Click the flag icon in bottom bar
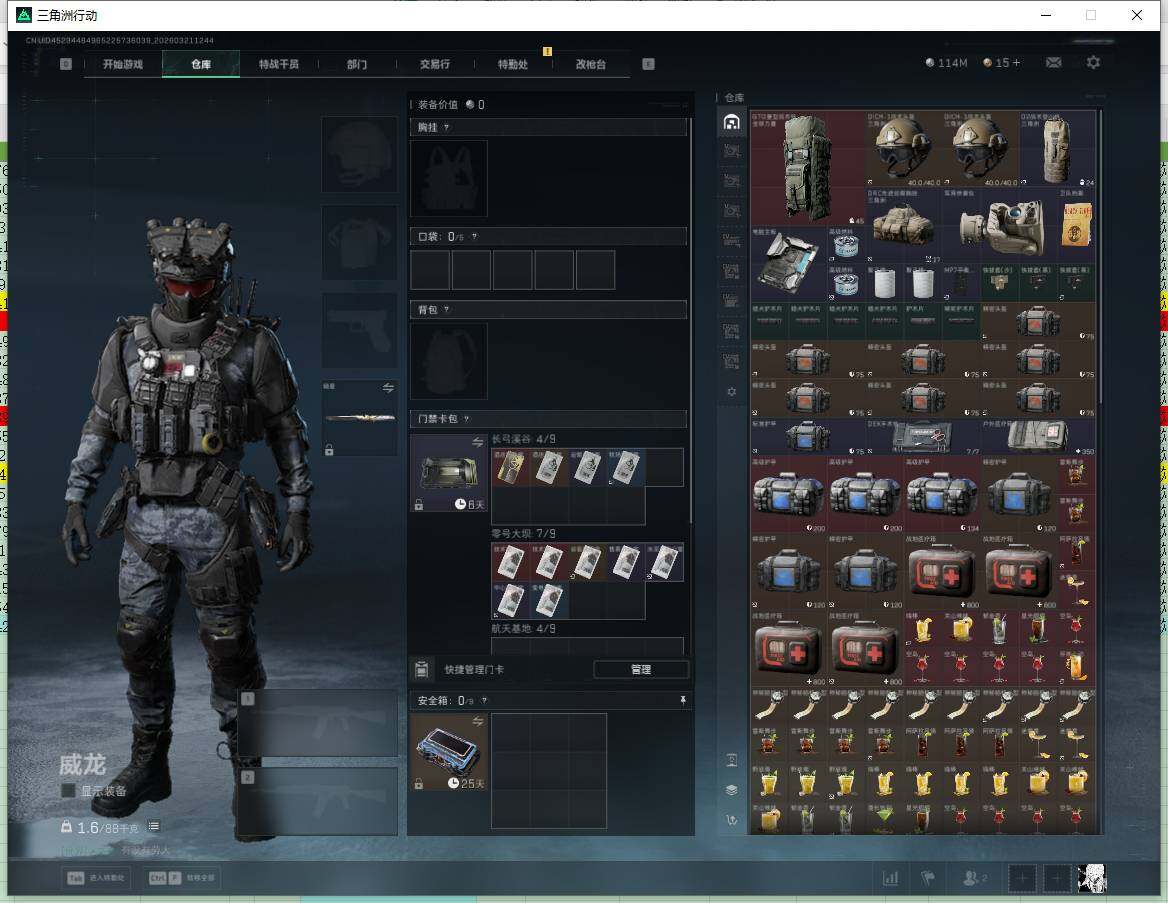 (928, 878)
